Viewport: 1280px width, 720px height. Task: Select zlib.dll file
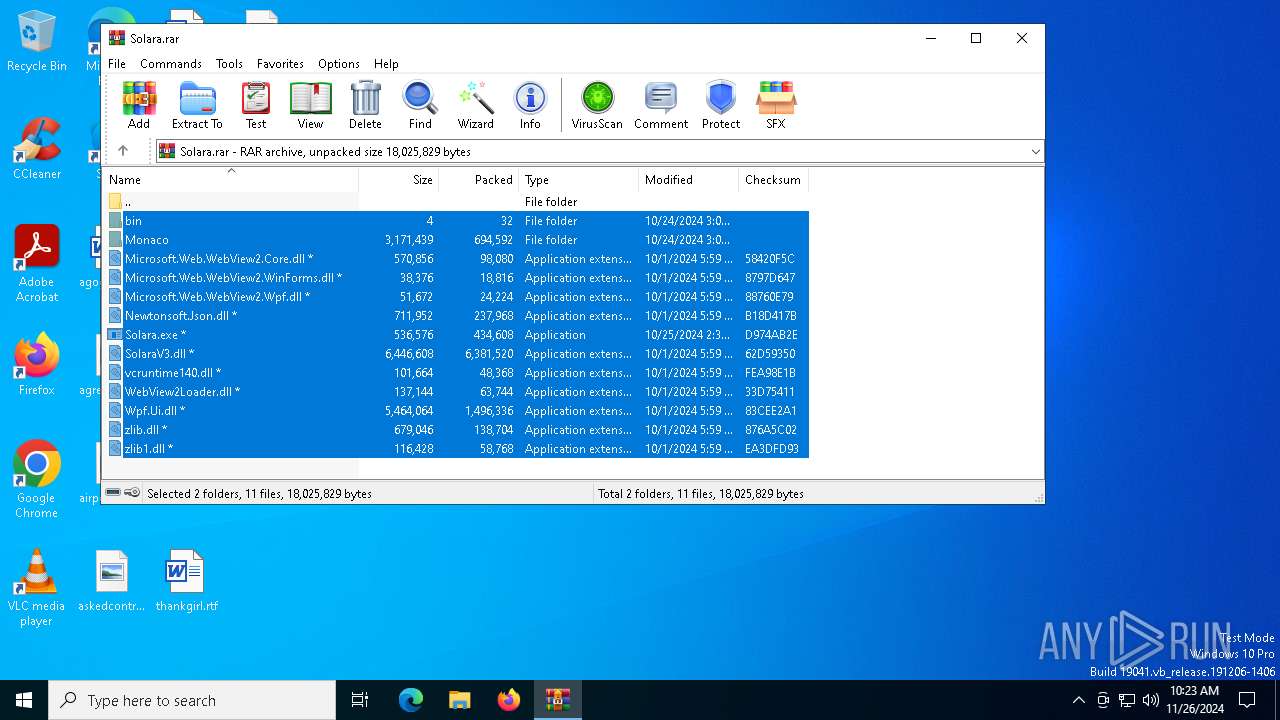click(456, 429)
